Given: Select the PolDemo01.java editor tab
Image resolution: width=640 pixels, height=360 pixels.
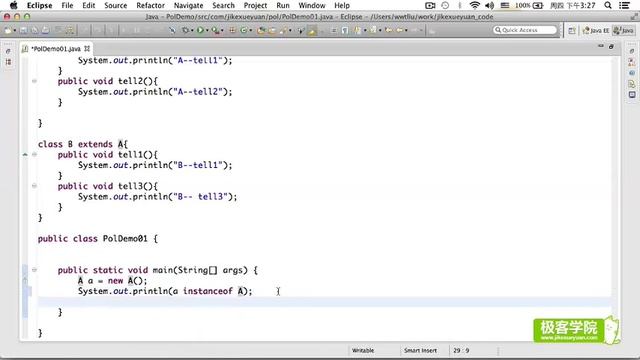Looking at the screenshot, I should click(56, 49).
